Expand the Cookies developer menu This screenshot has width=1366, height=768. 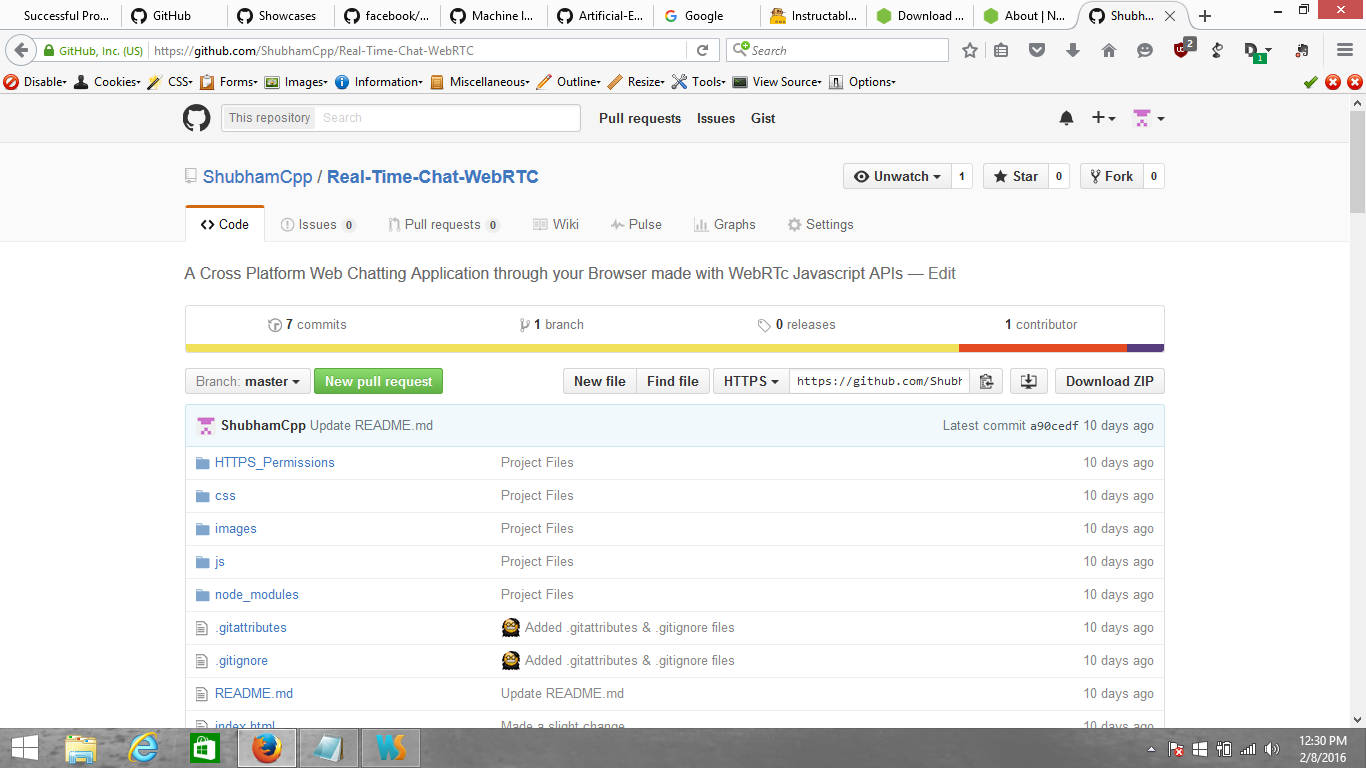click(x=107, y=82)
